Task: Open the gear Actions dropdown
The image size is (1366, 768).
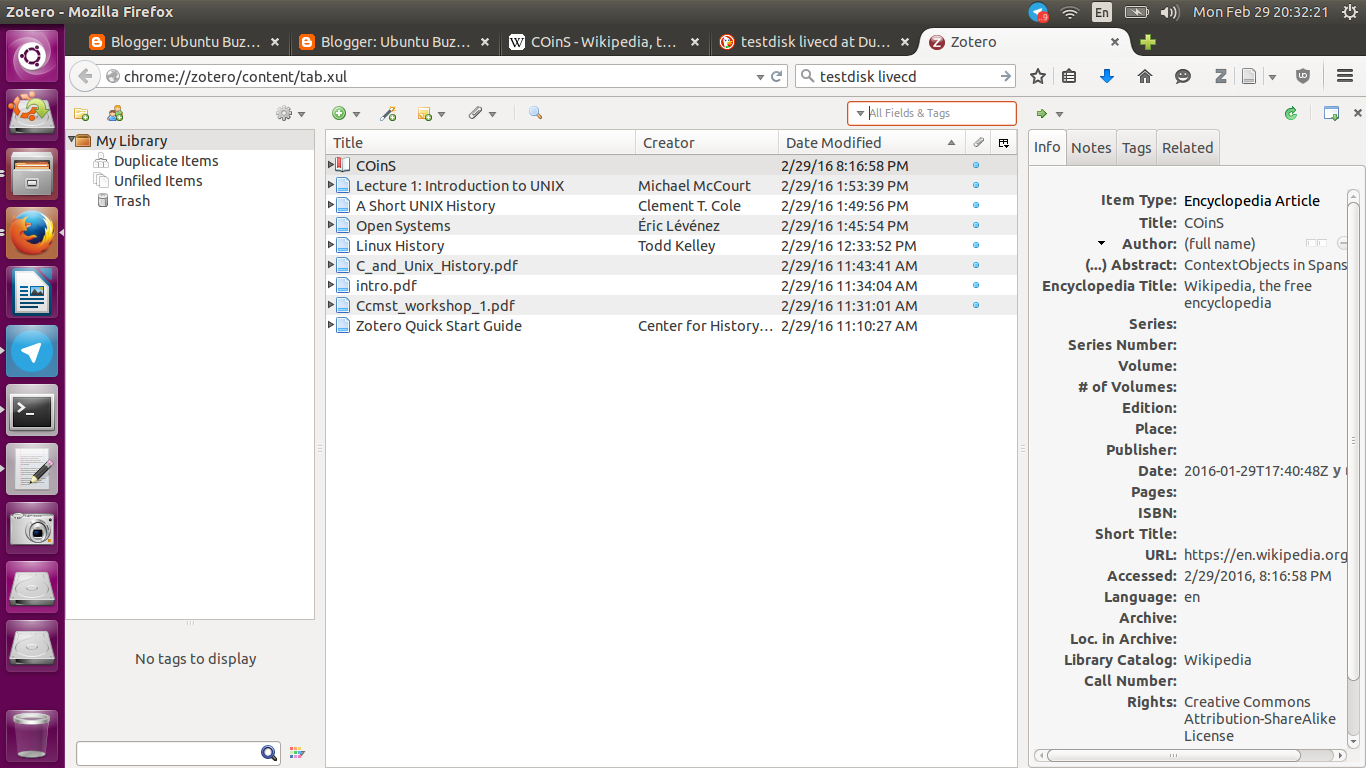Action: 283,113
